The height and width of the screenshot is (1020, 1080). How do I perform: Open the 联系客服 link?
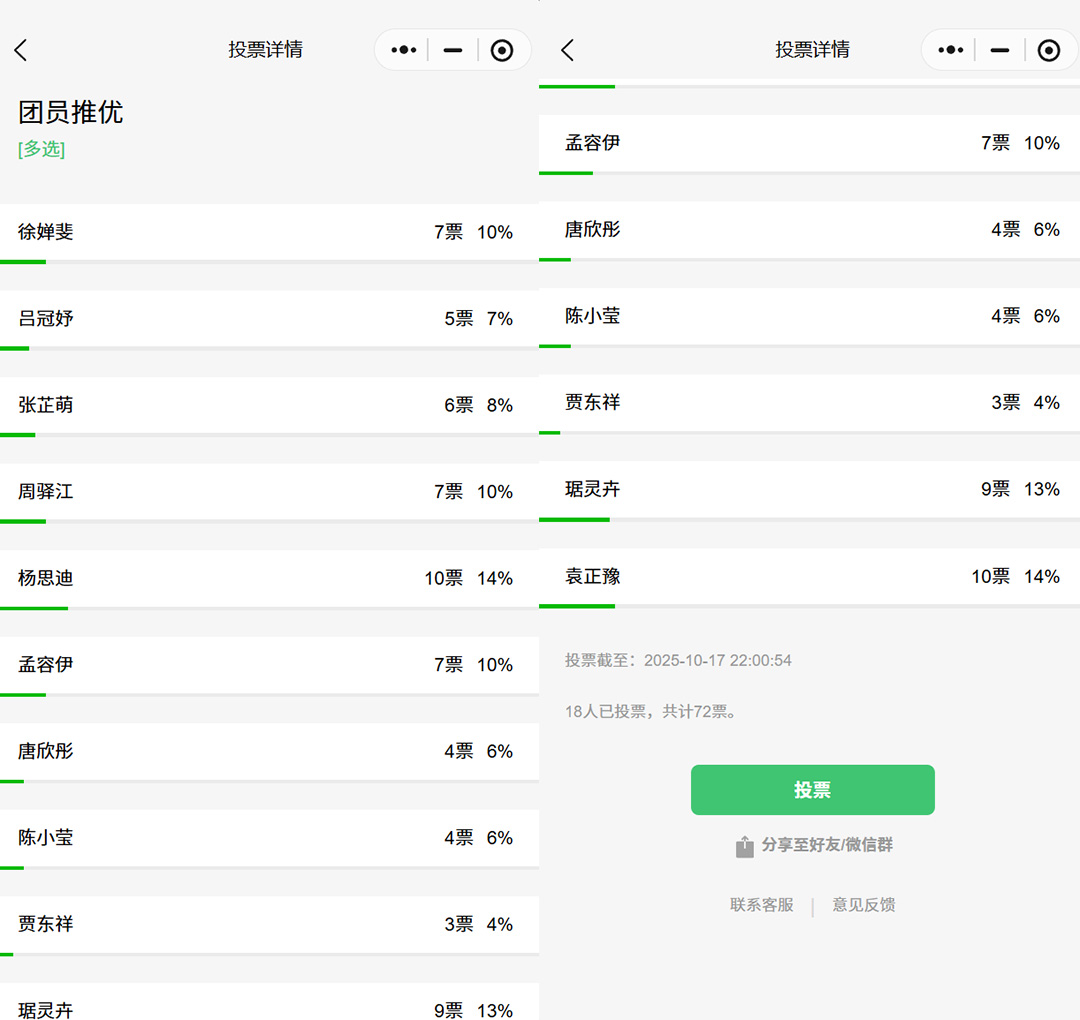pos(761,905)
